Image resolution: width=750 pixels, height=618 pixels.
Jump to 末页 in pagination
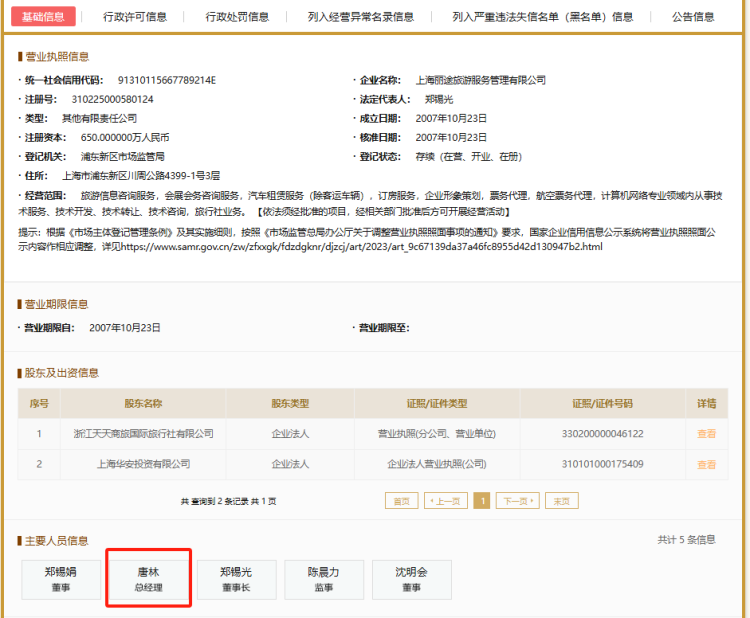pos(561,501)
